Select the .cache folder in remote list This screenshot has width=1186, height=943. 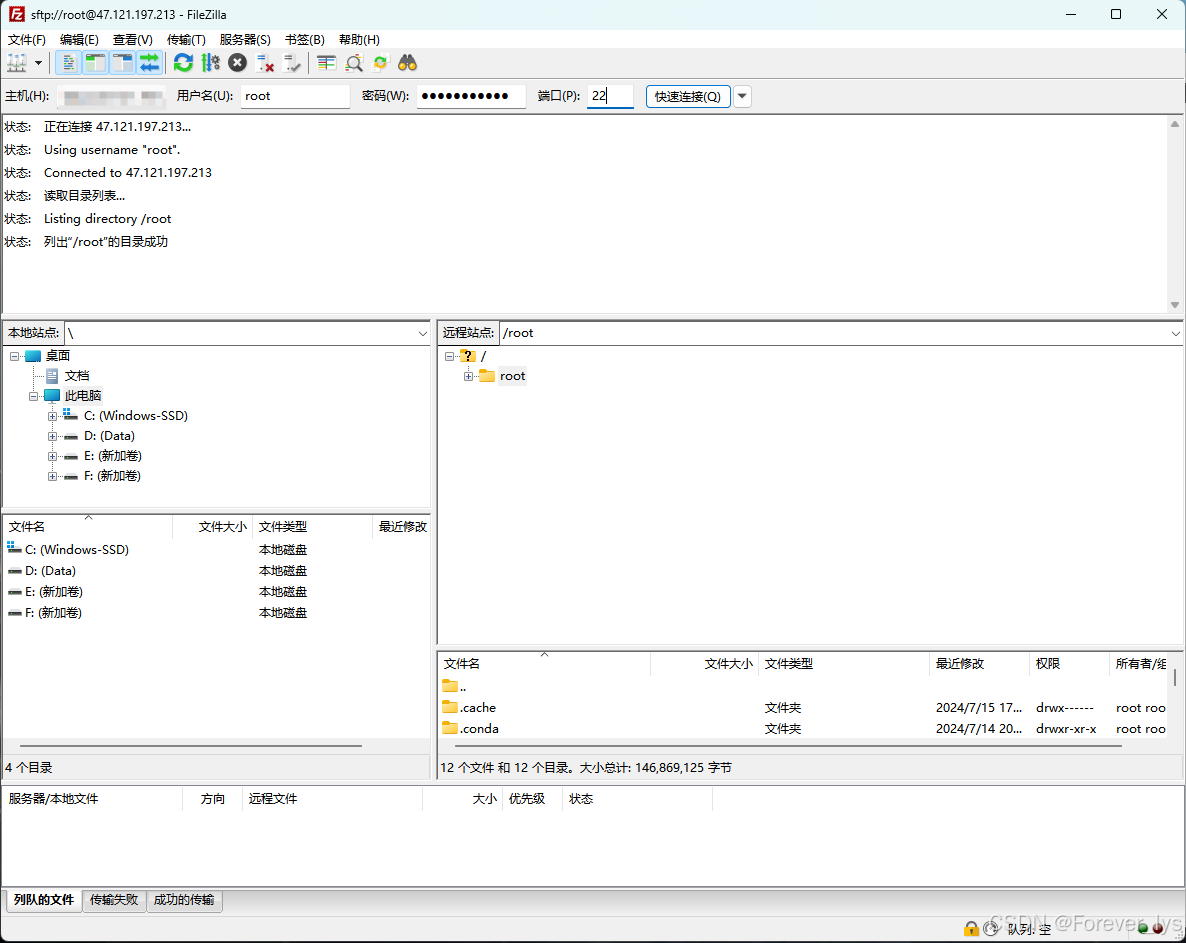(x=477, y=708)
